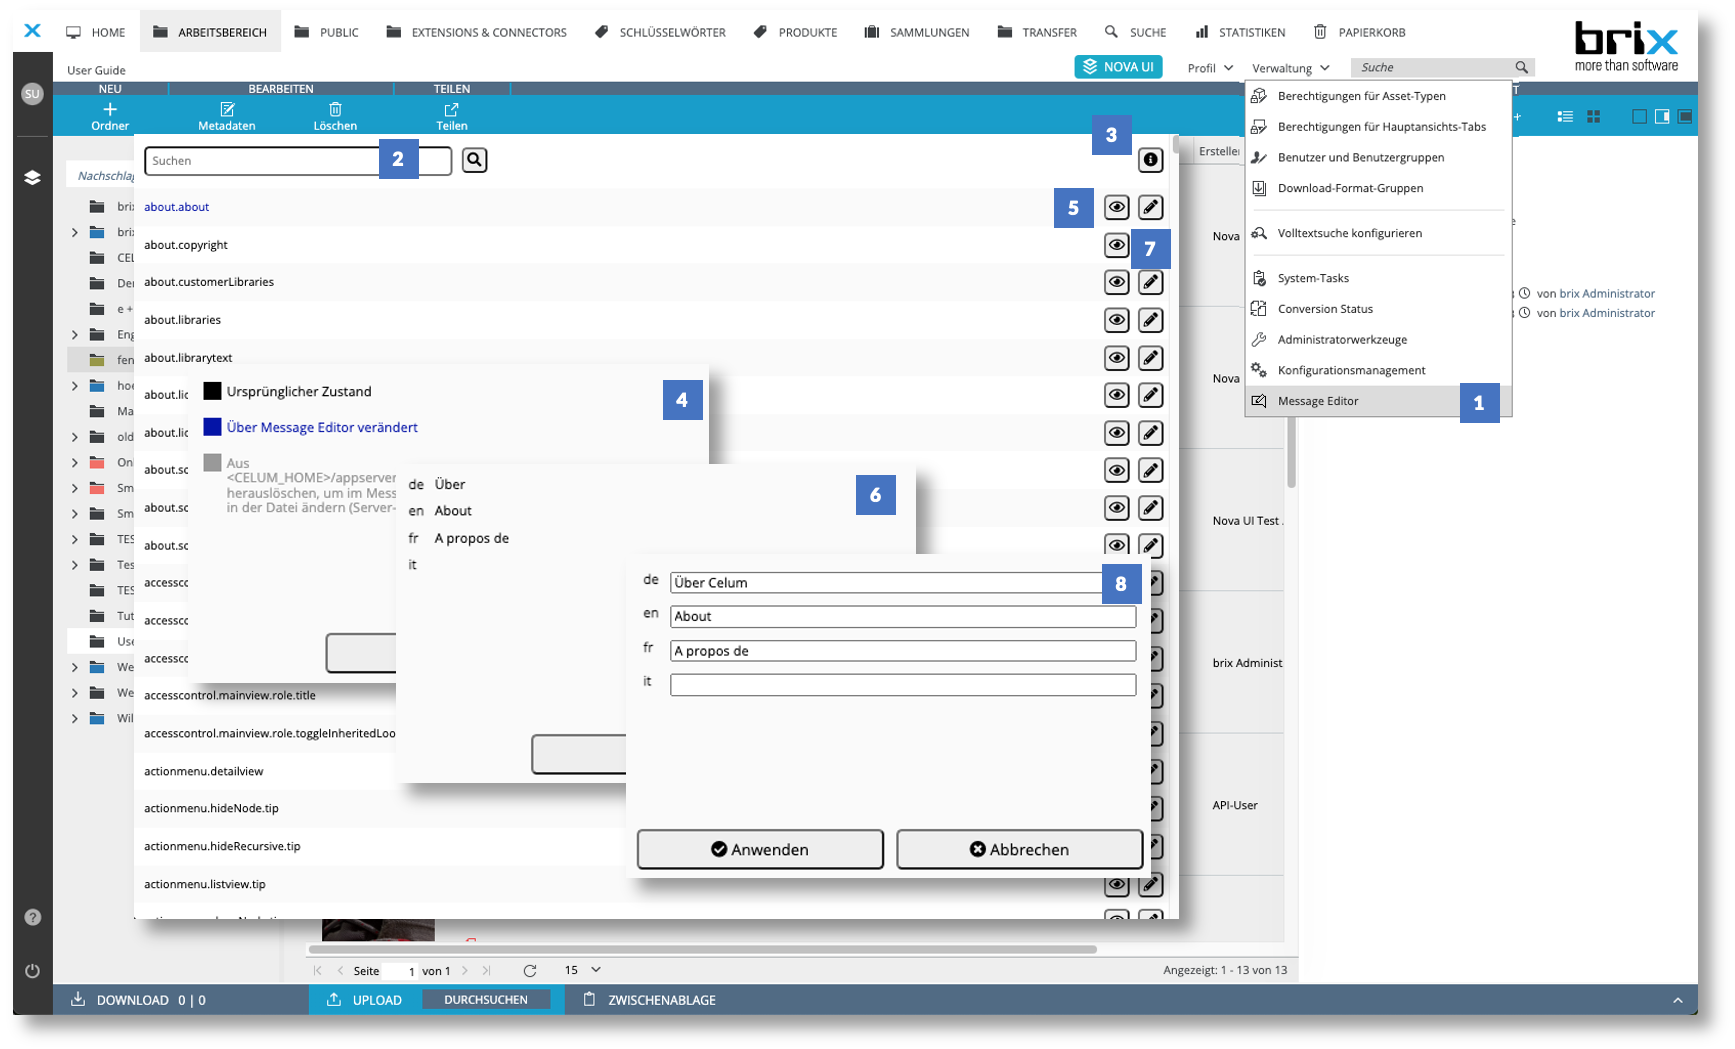View about.about with its eye icon
Image resolution: width=1735 pixels, height=1049 pixels.
(x=1116, y=207)
